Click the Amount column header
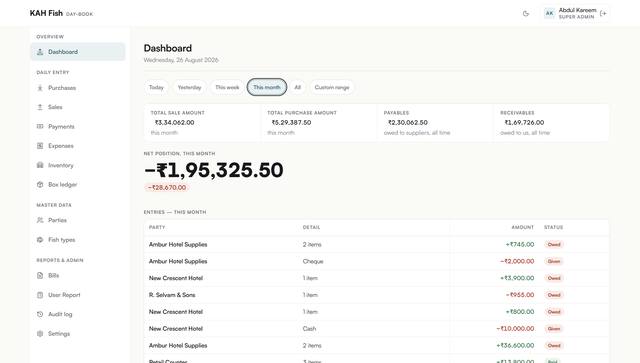This screenshot has height=363, width=640. tap(522, 227)
